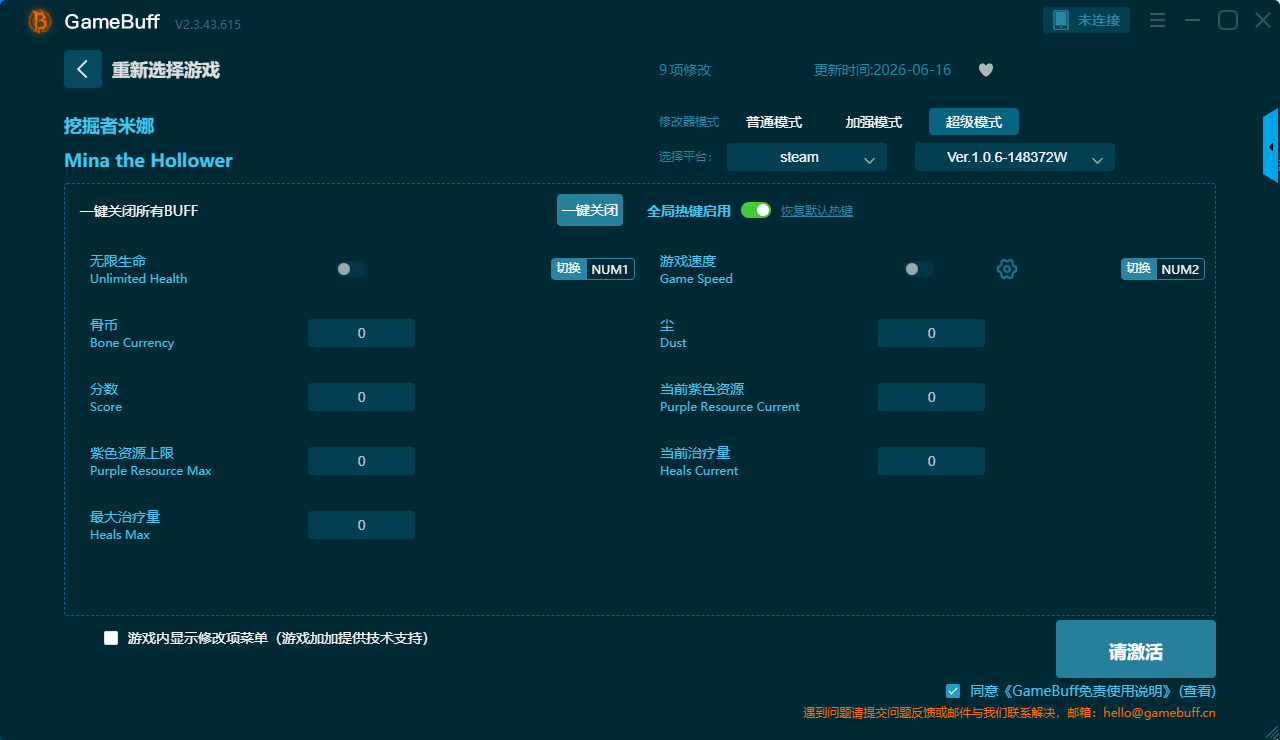Toggle Unlimited Health switch
1280x740 pixels.
coord(351,269)
